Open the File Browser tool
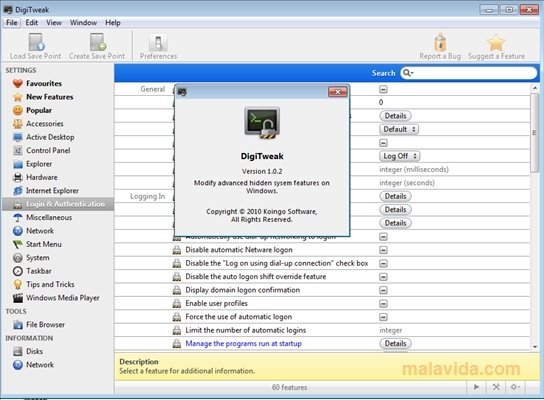Viewport: 544px width, 400px height. click(x=45, y=325)
